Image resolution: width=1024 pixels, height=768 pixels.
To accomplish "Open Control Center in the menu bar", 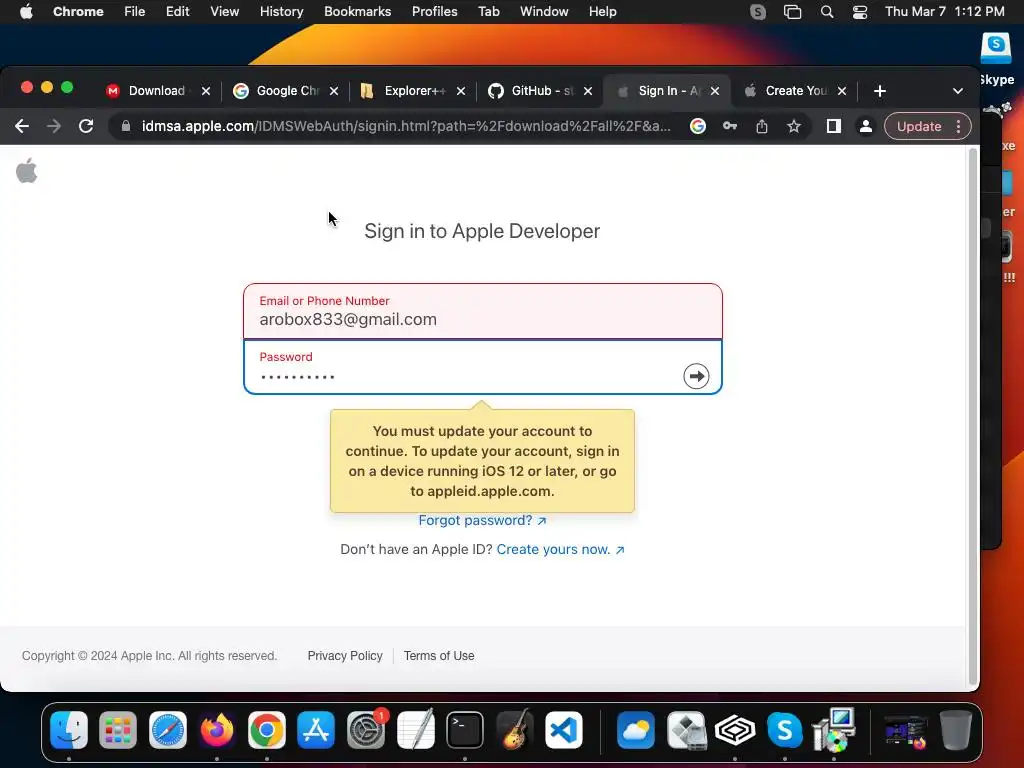I will coord(860,12).
